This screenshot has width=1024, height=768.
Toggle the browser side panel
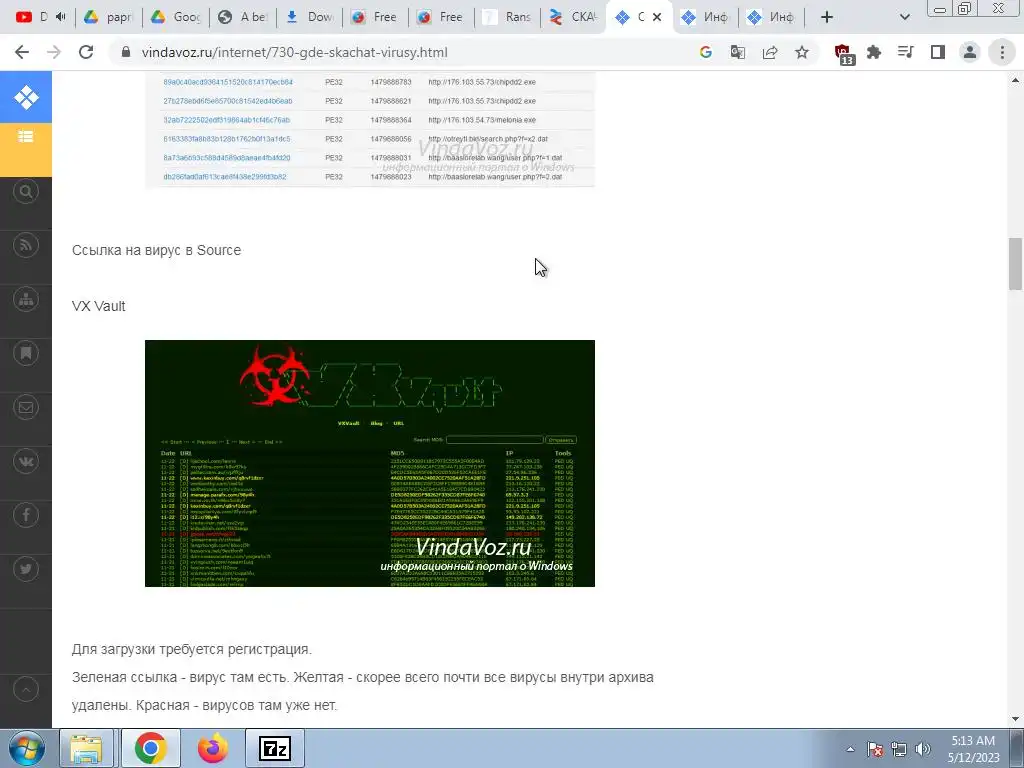click(x=938, y=52)
